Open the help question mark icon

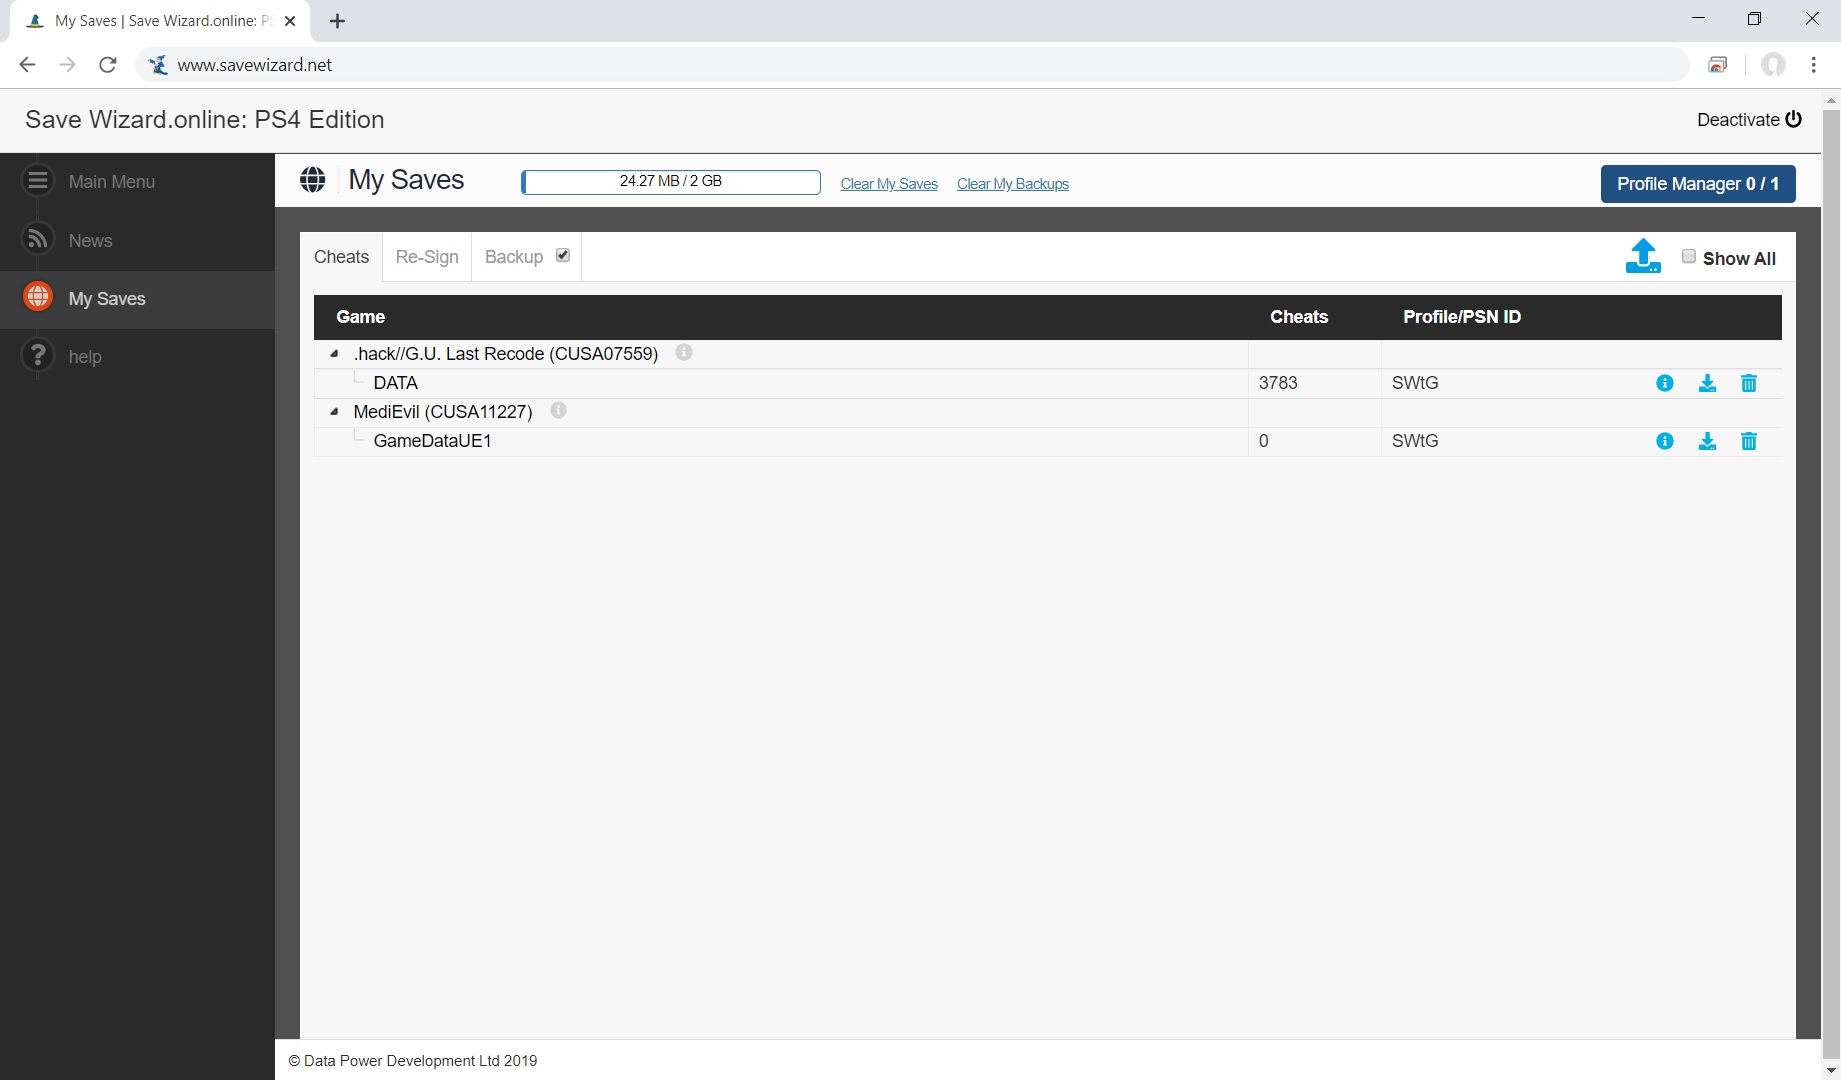pos(38,355)
